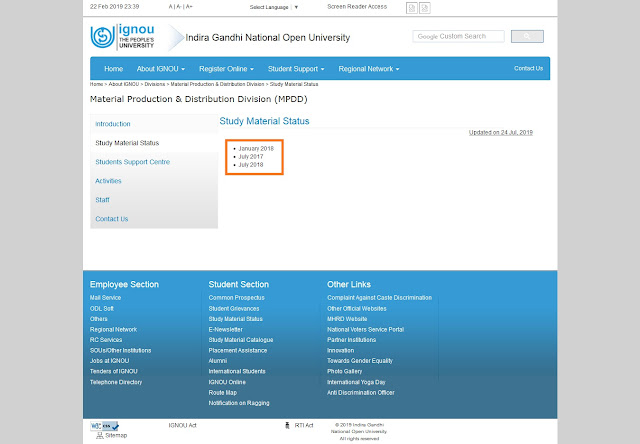Open Common Prospectus link
This screenshot has height=444, width=640.
(x=237, y=298)
